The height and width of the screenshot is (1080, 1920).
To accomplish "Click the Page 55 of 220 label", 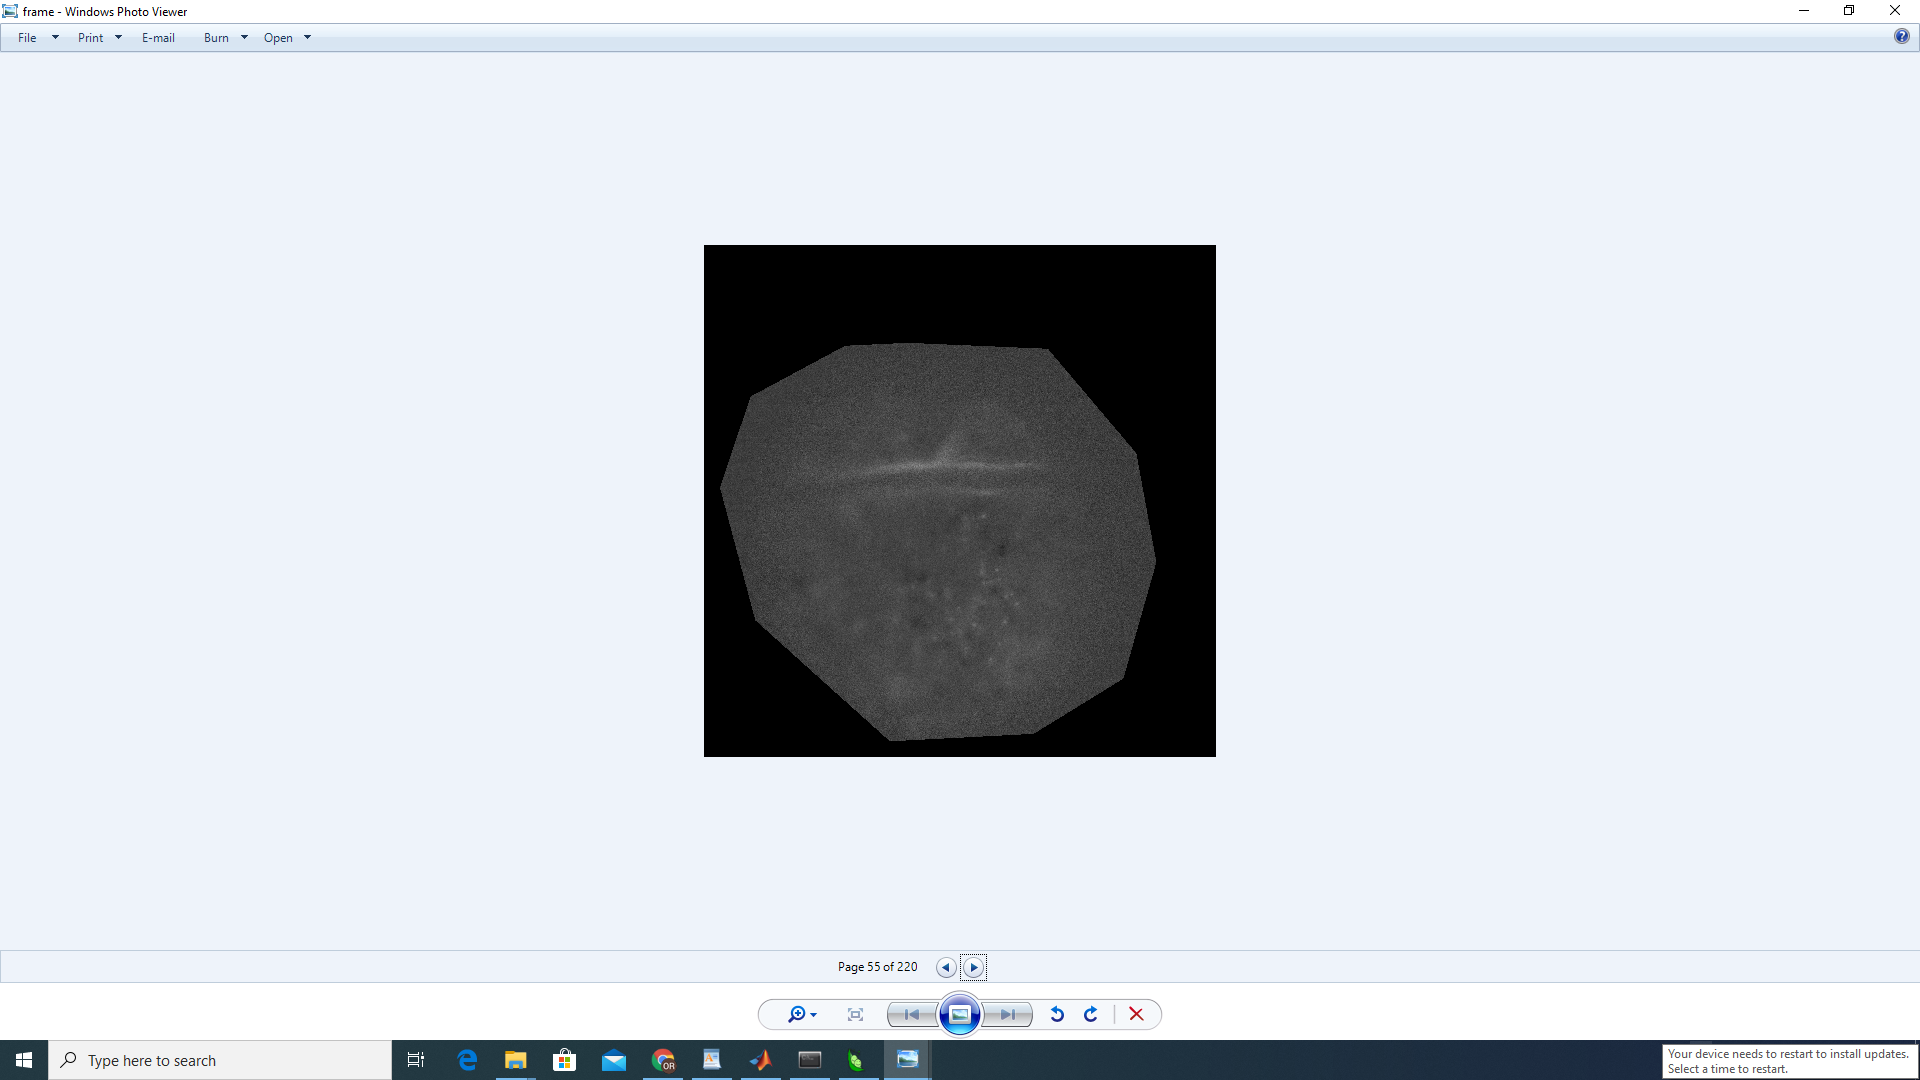I will click(x=877, y=967).
